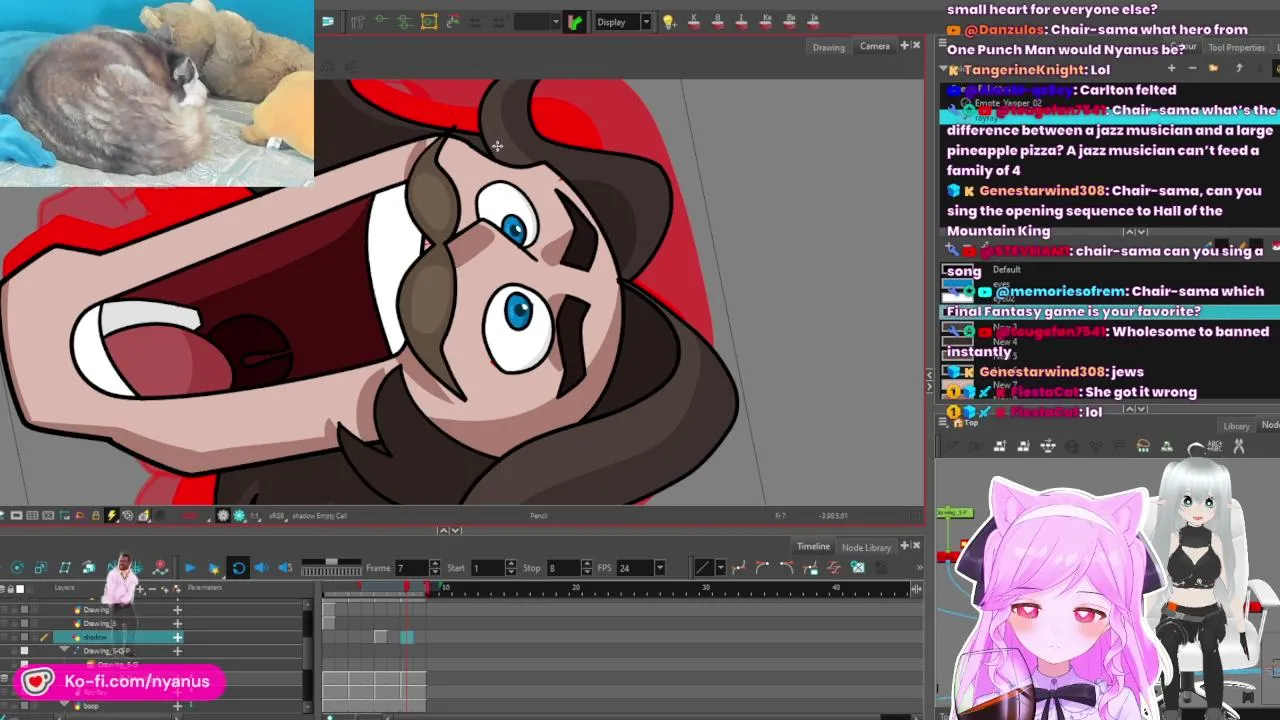Click the green arrow icon left of Display
1280x720 pixels.
tap(574, 22)
